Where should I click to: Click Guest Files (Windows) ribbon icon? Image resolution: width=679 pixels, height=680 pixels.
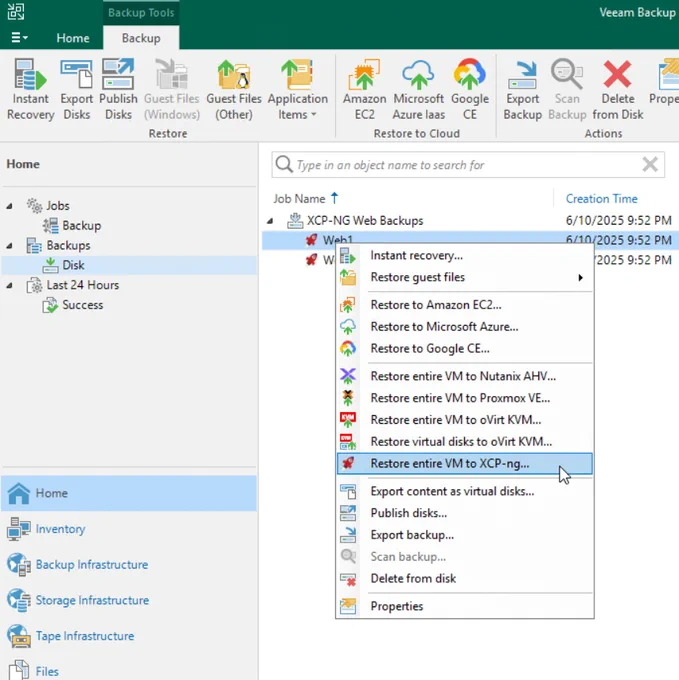coord(172,89)
